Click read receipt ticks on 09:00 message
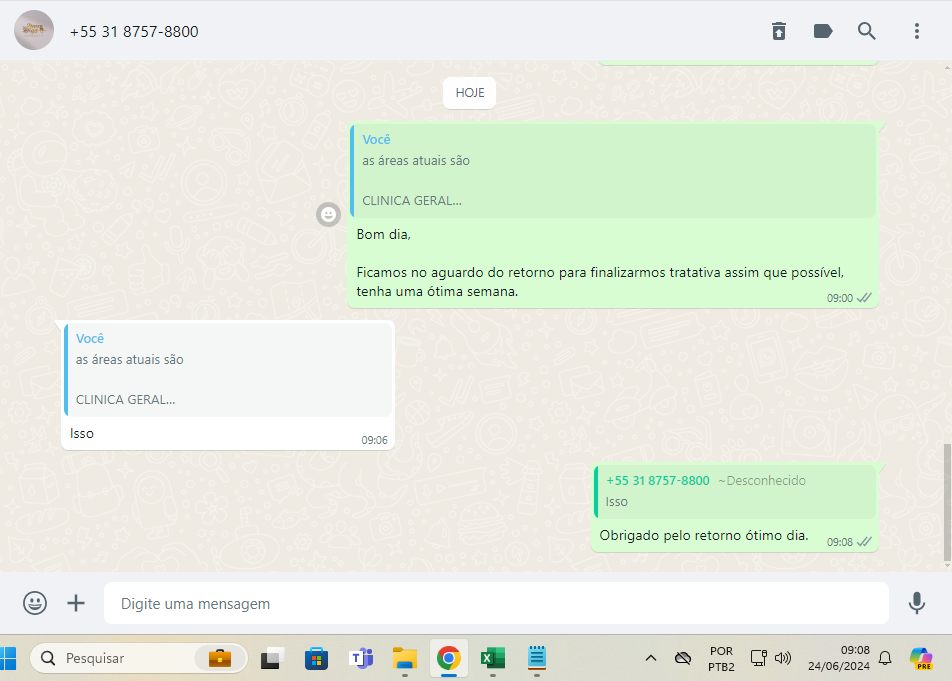 coord(864,297)
